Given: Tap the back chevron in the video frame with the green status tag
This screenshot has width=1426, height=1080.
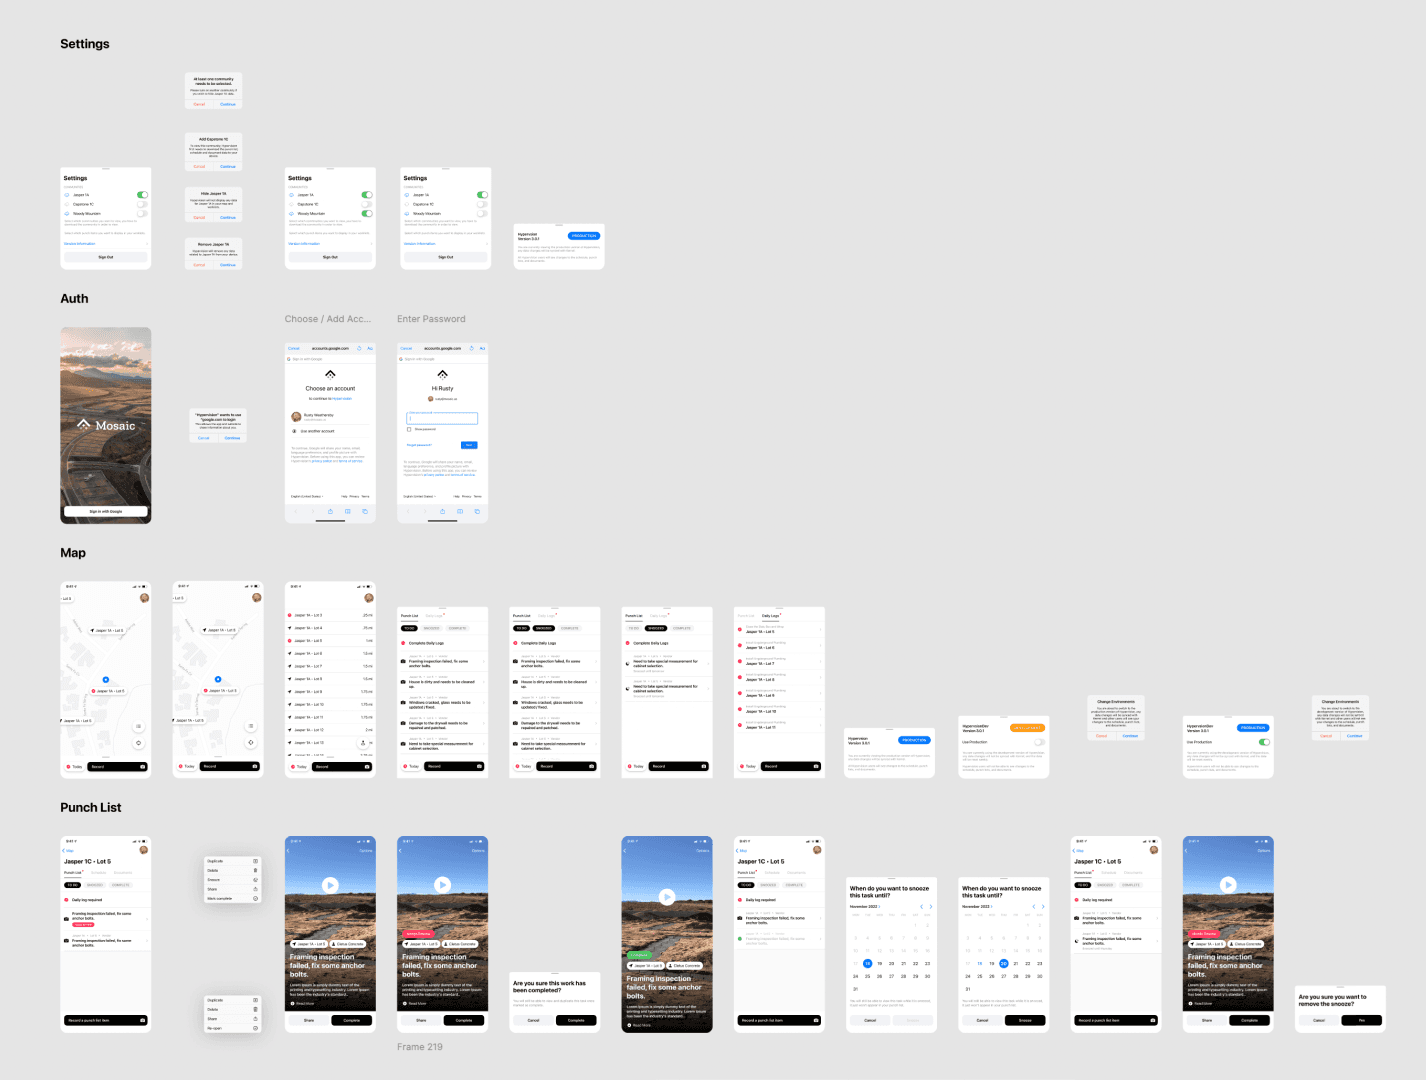Looking at the screenshot, I should (627, 851).
